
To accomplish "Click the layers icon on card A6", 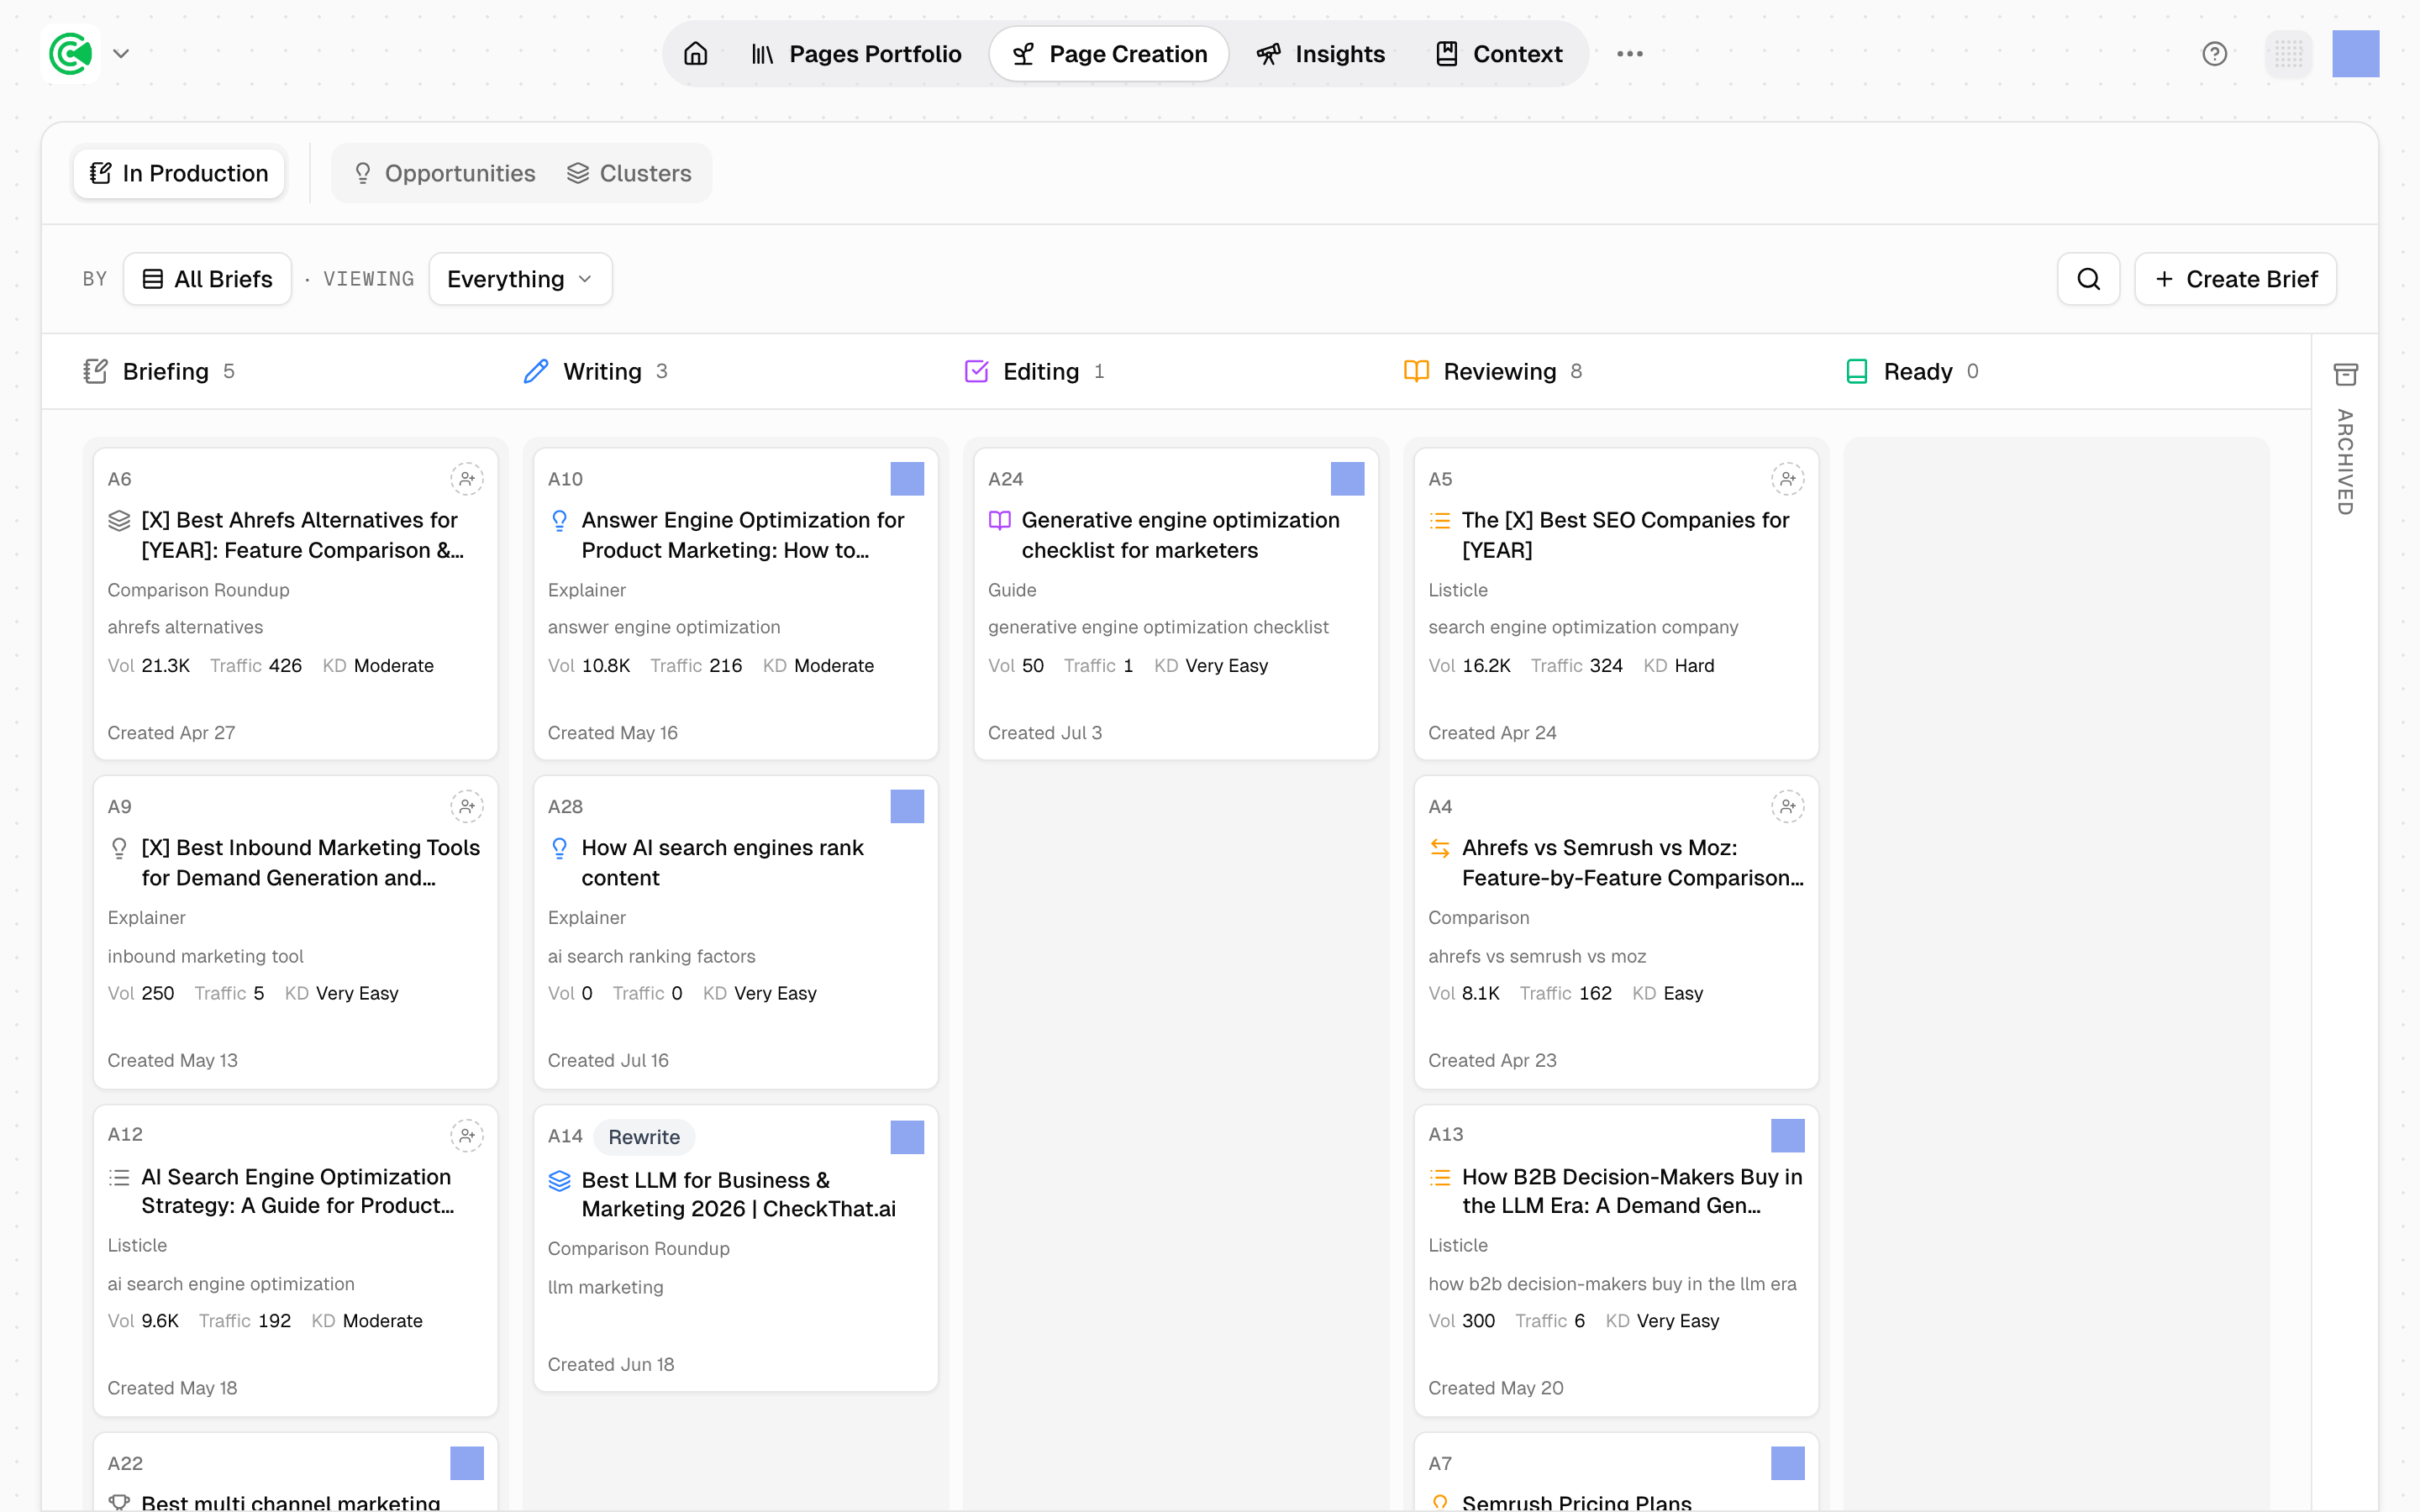I will coord(119,521).
